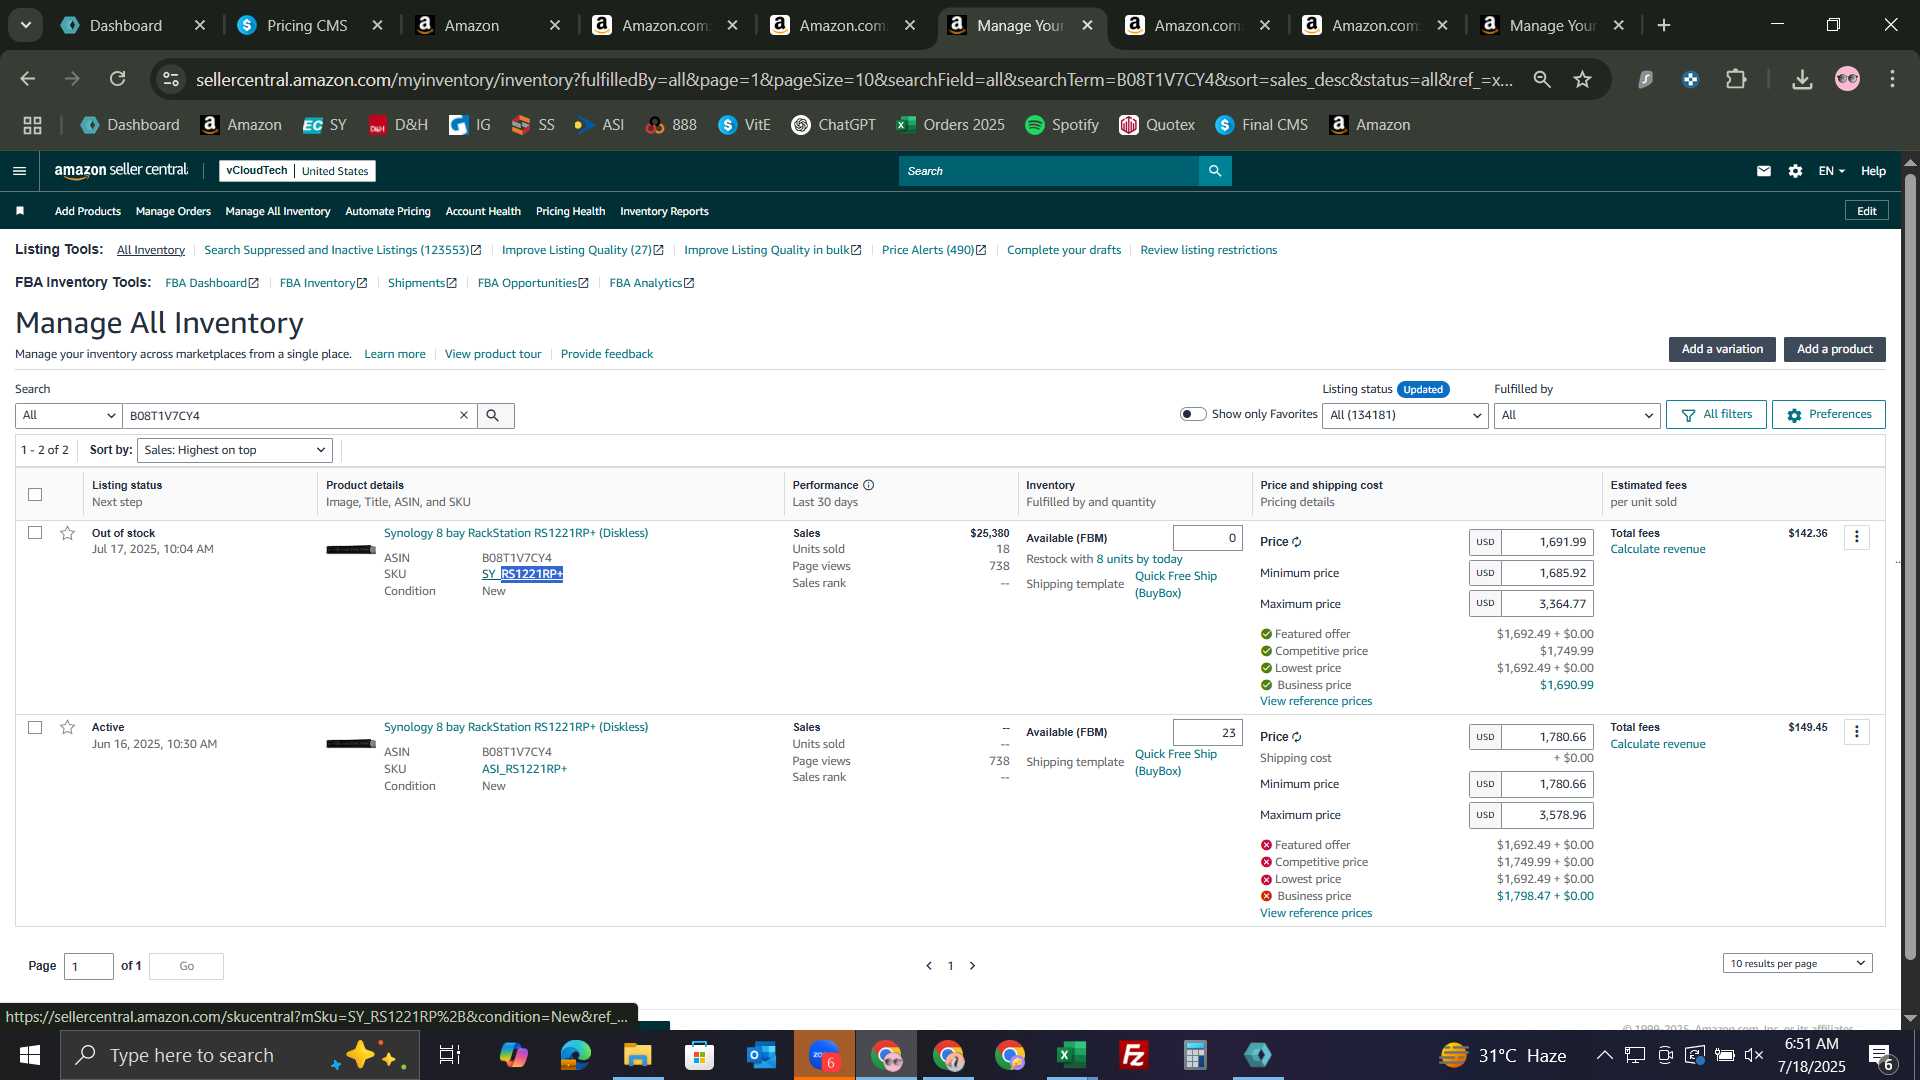Open Listing status All (134181) dropdown
The height and width of the screenshot is (1080, 1920).
[1405, 415]
